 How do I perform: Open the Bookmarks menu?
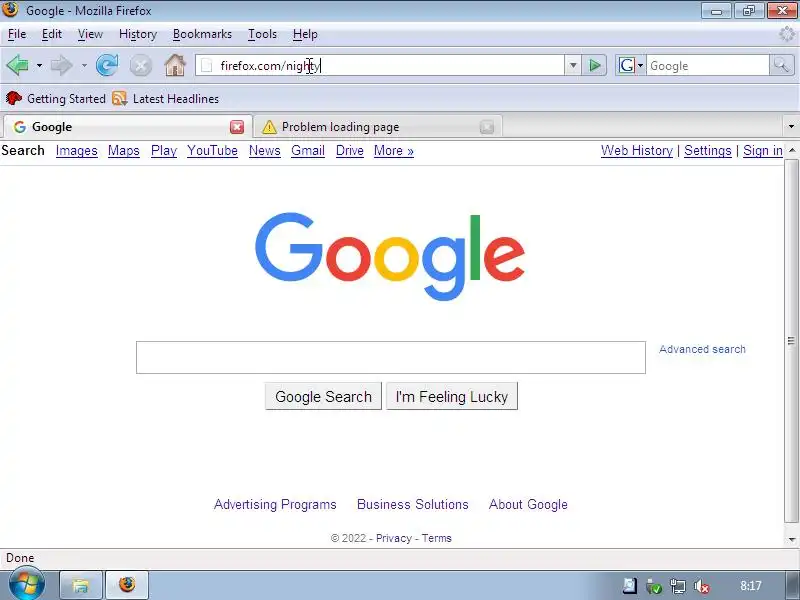202,34
